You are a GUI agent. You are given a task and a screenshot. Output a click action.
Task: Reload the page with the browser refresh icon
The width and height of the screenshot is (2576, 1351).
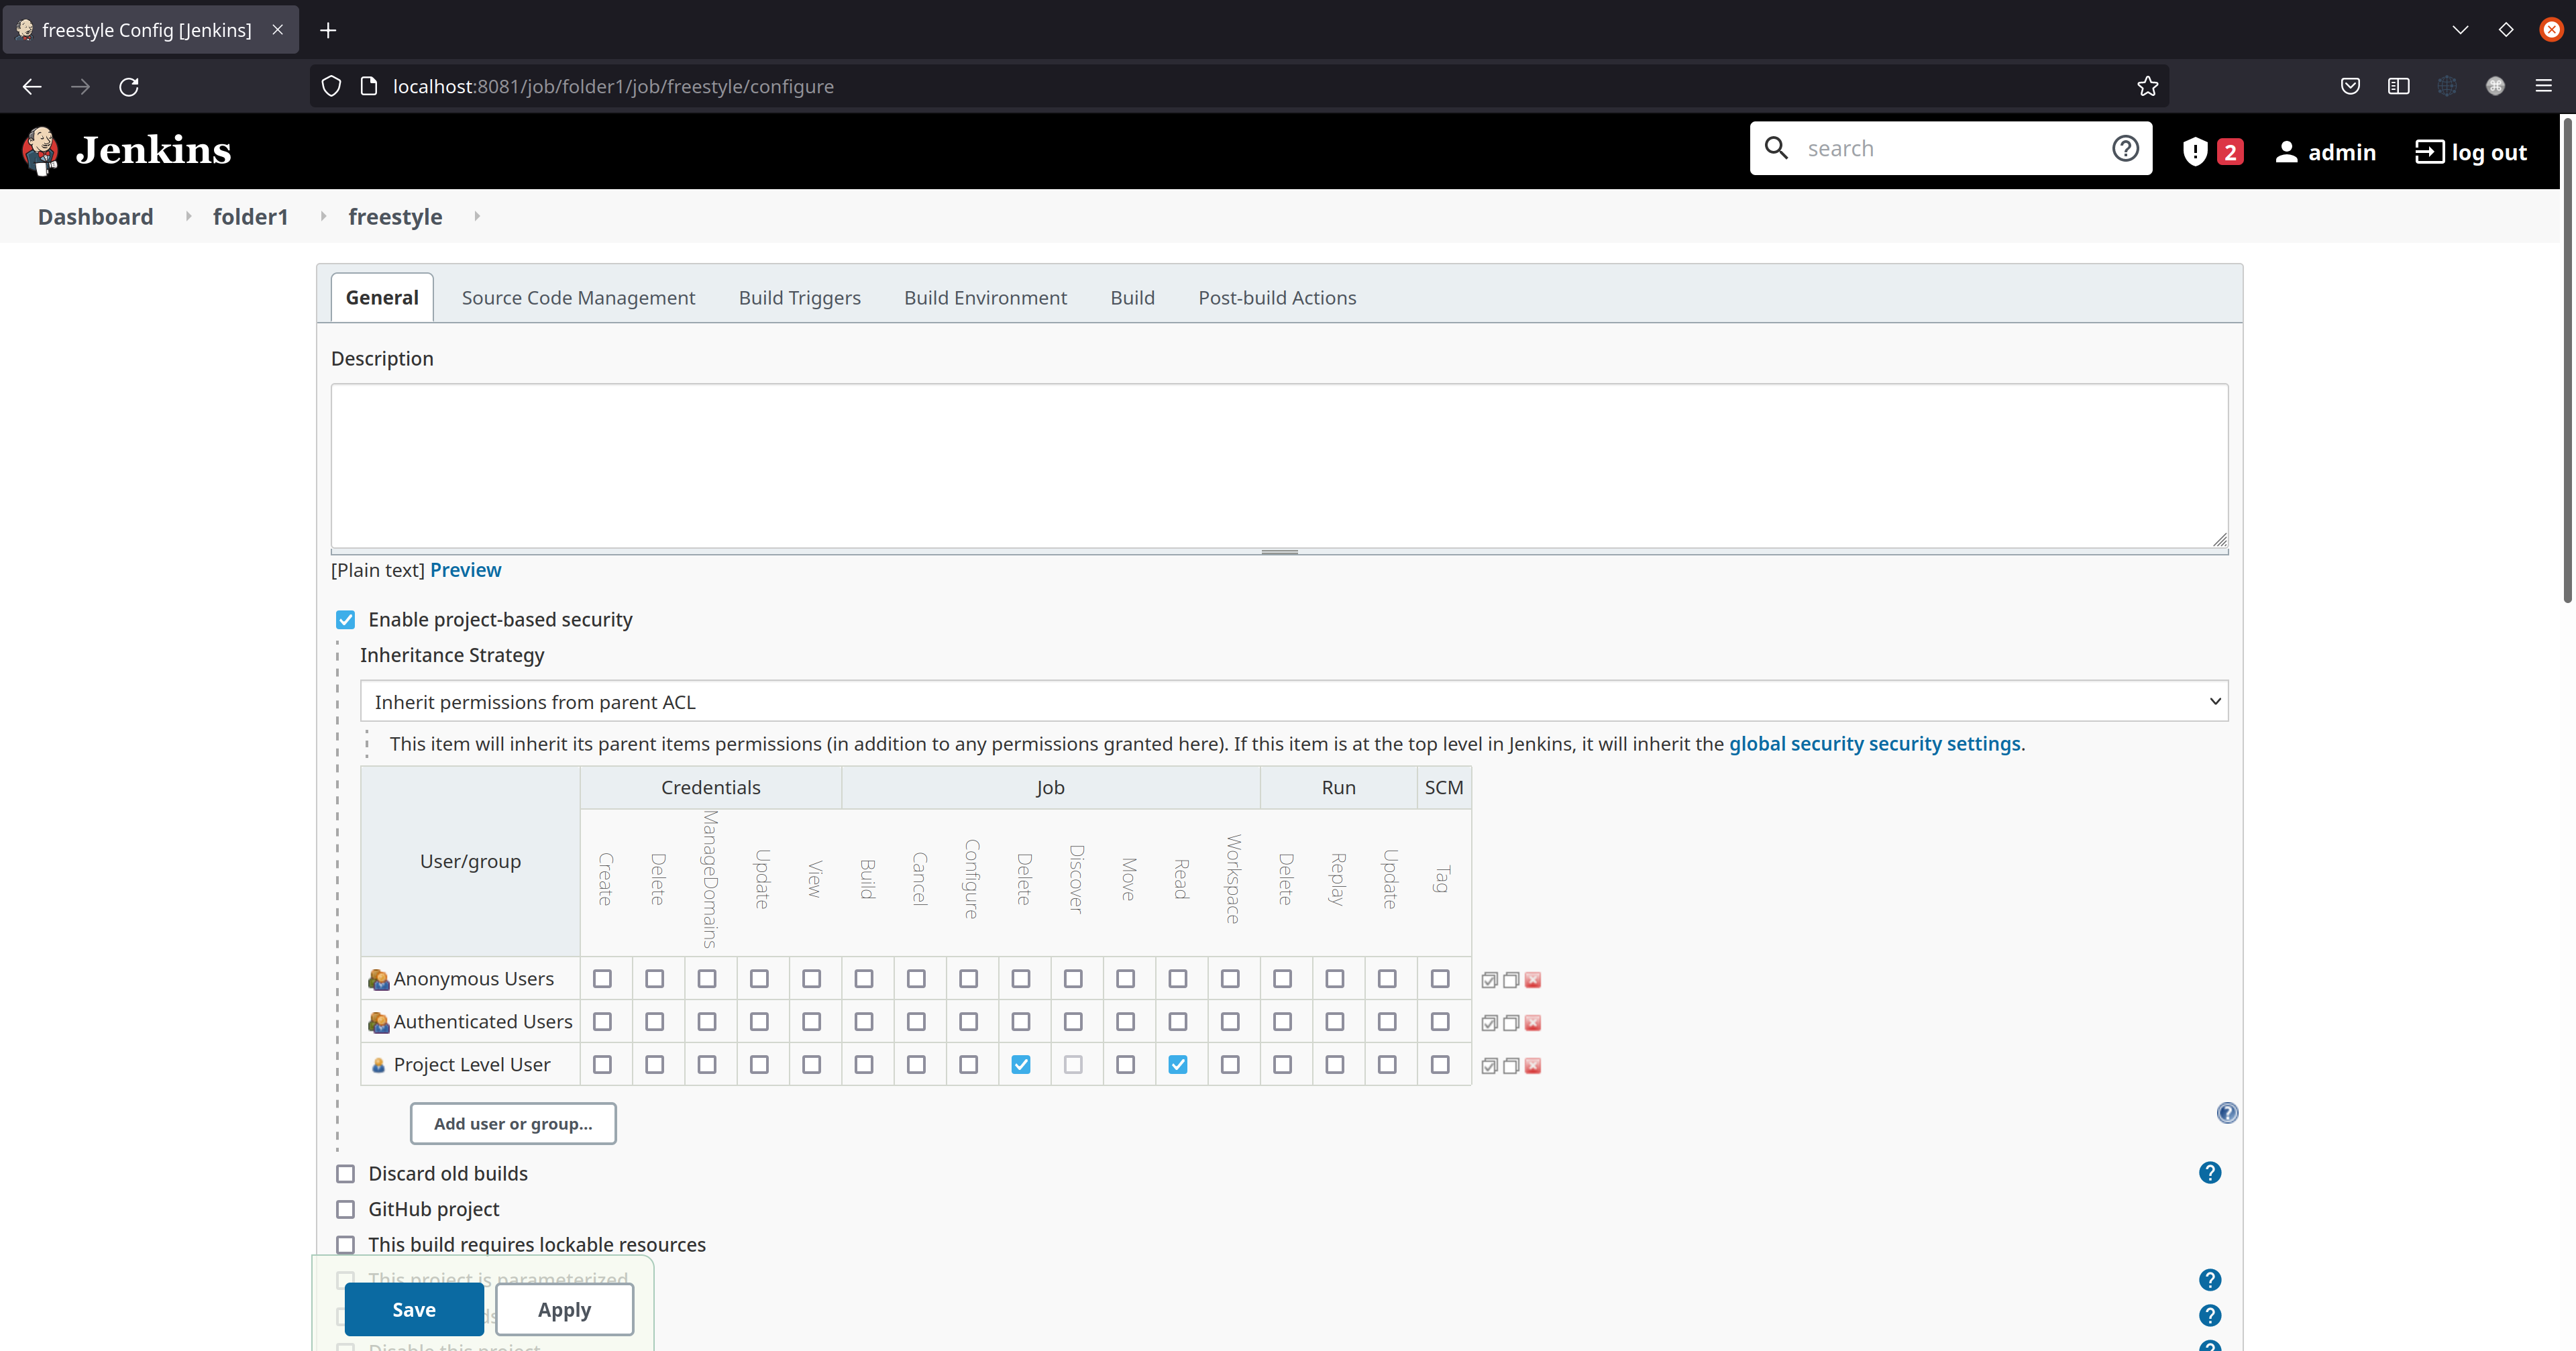[129, 86]
